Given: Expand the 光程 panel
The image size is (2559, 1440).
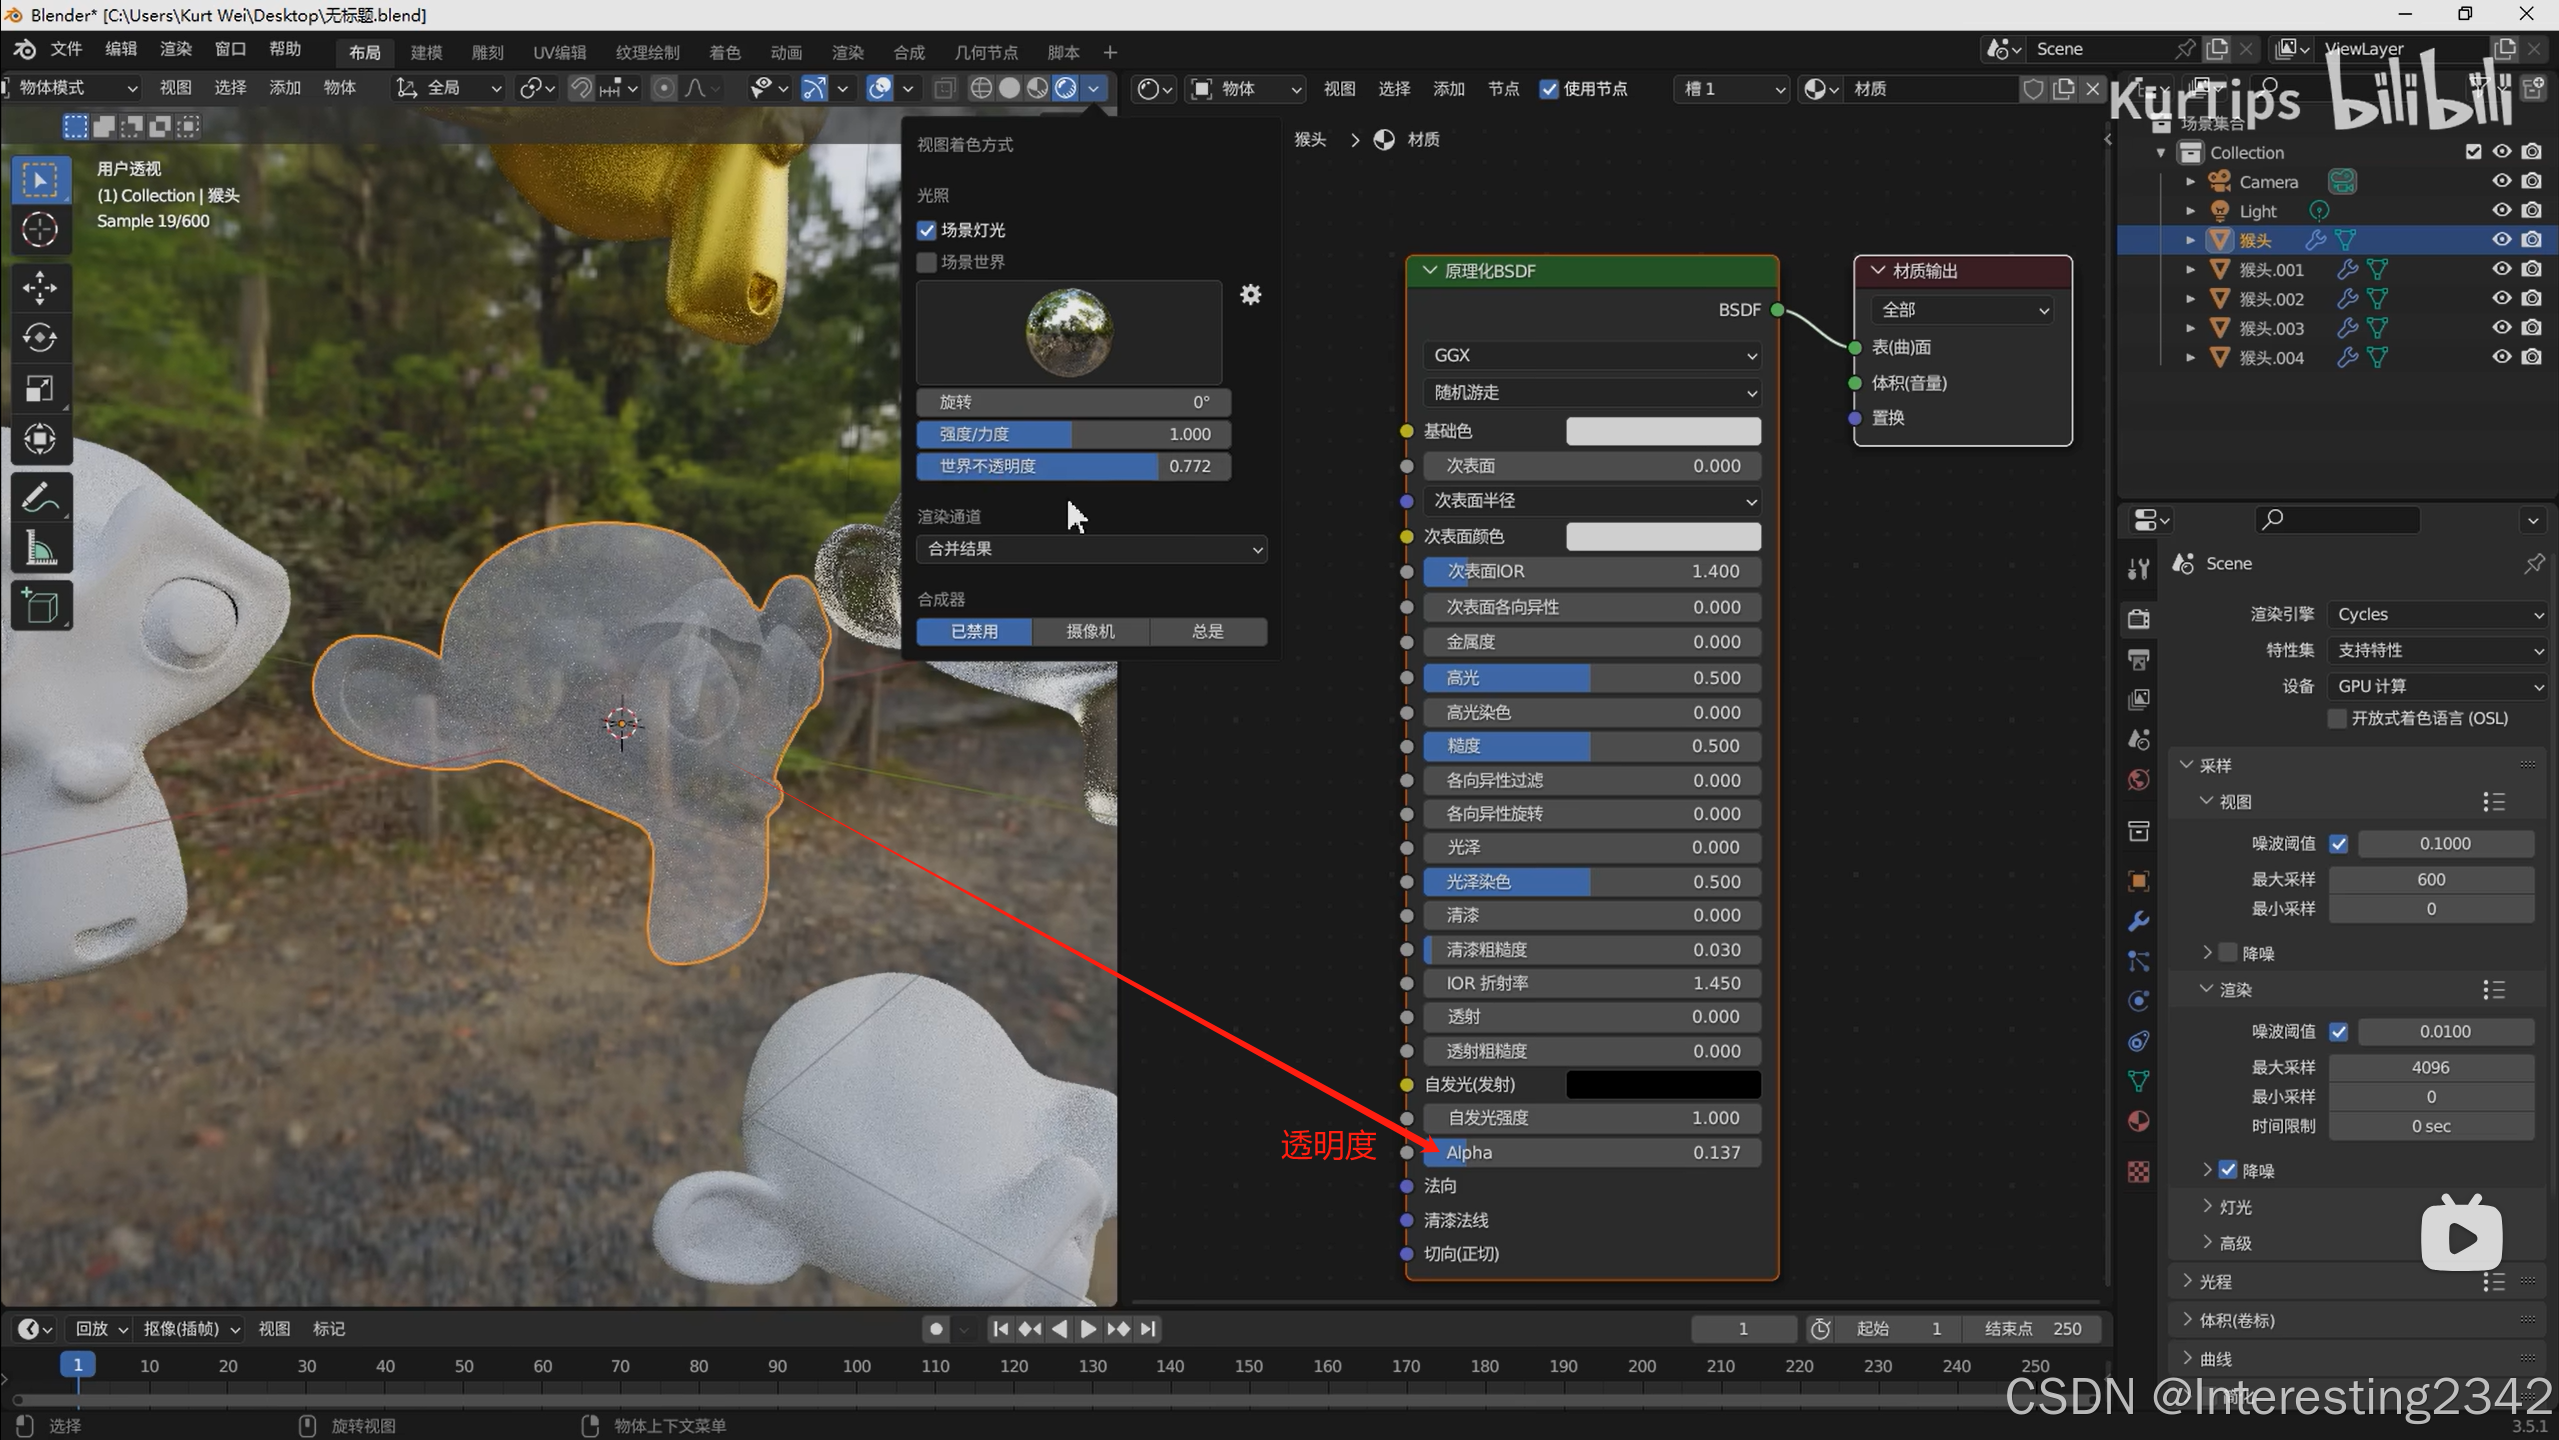Looking at the screenshot, I should (2214, 1281).
